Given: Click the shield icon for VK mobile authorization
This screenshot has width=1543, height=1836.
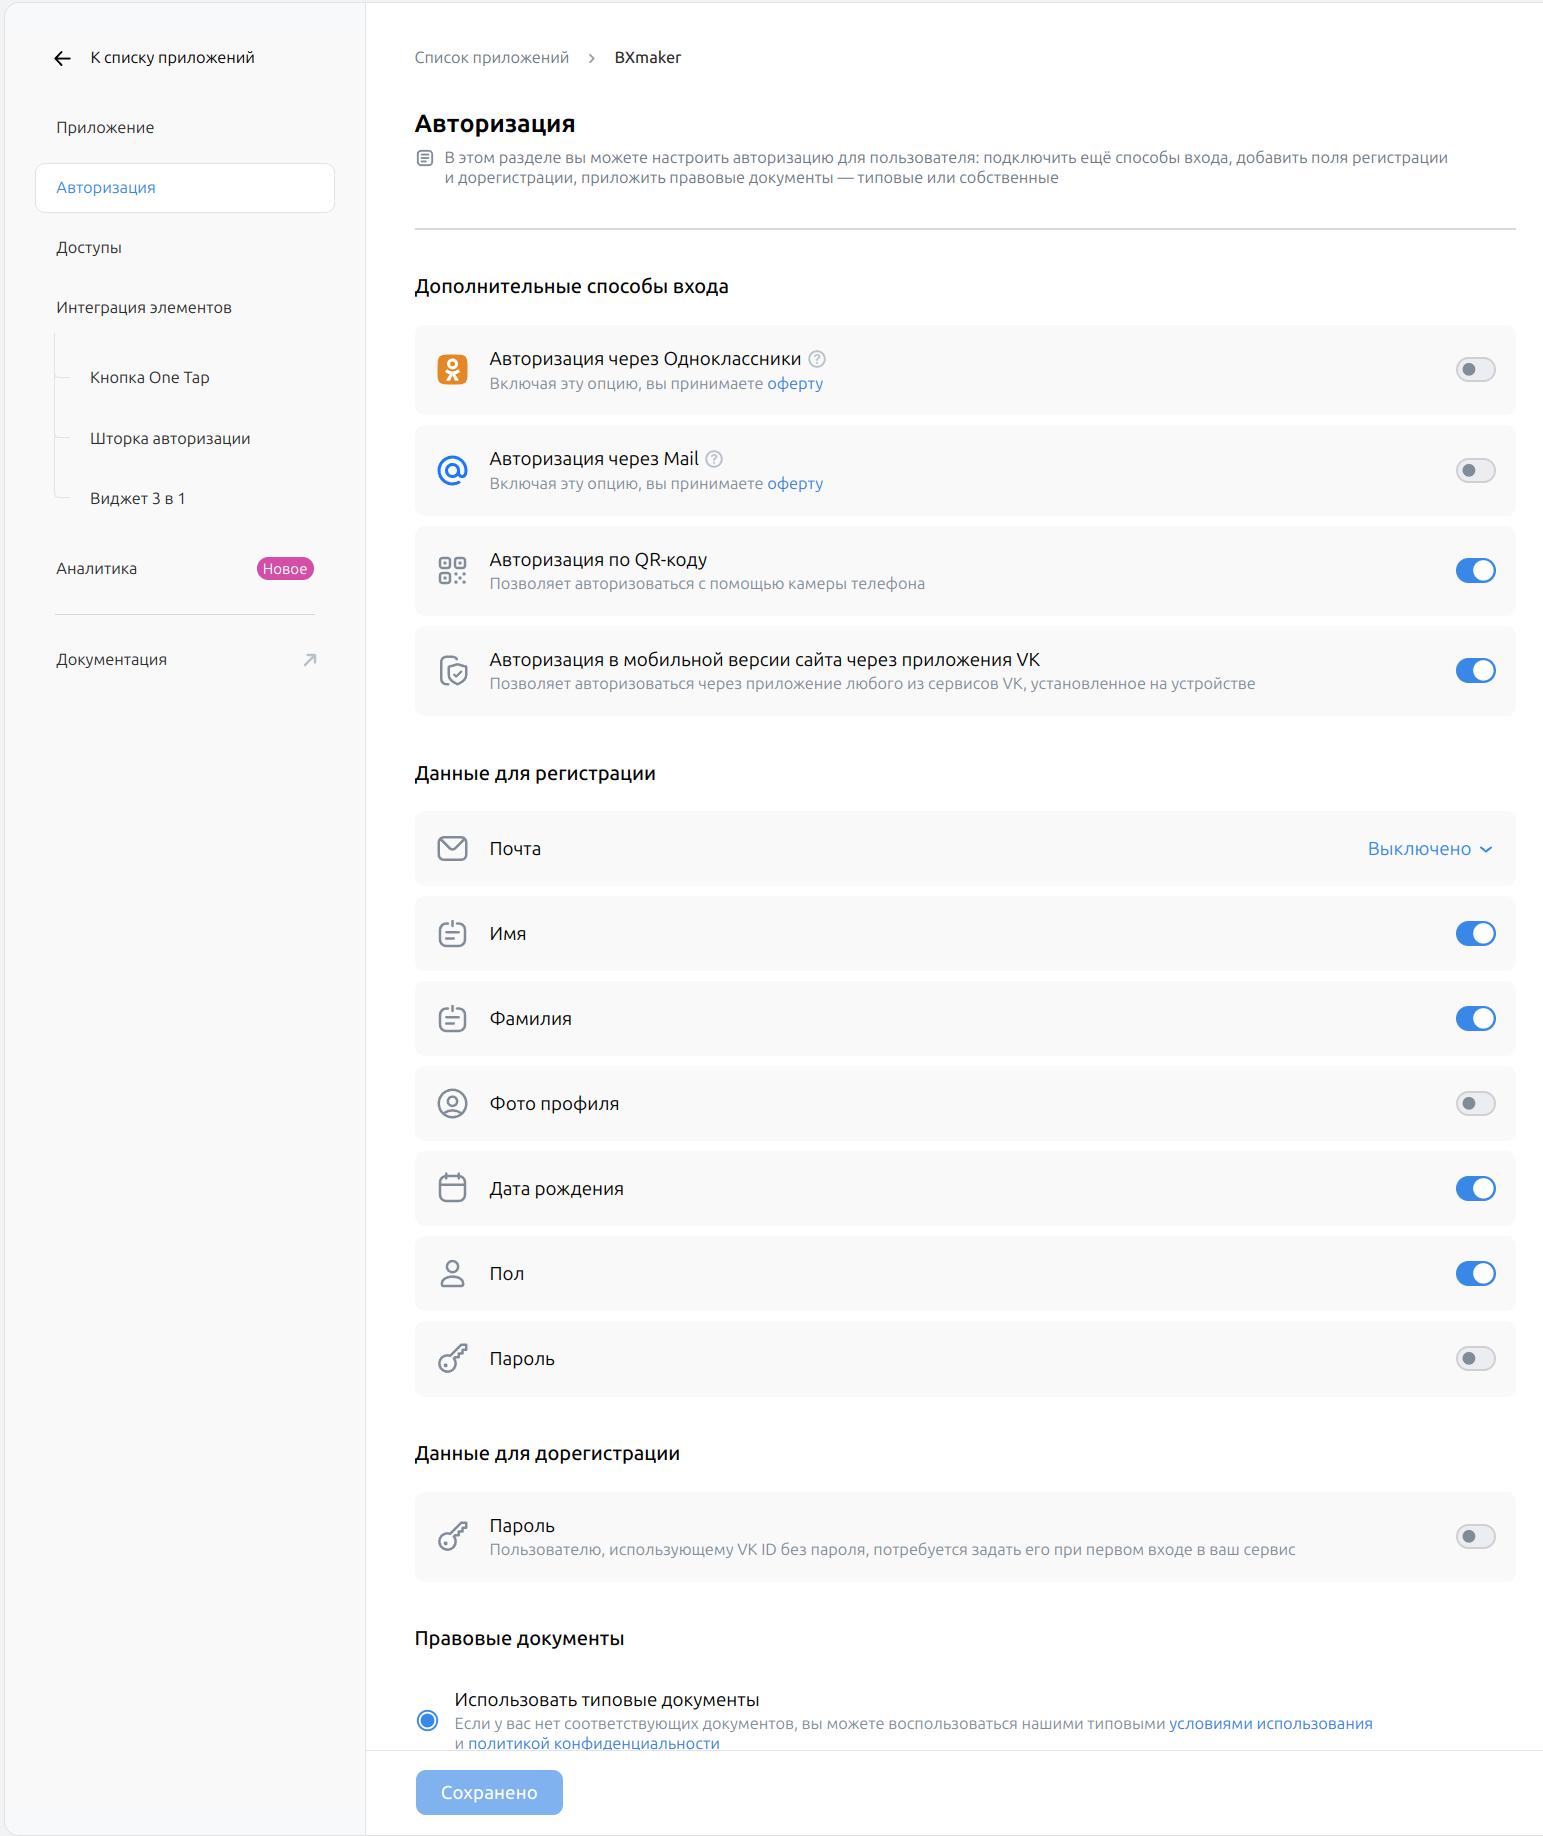Looking at the screenshot, I should pos(453,670).
